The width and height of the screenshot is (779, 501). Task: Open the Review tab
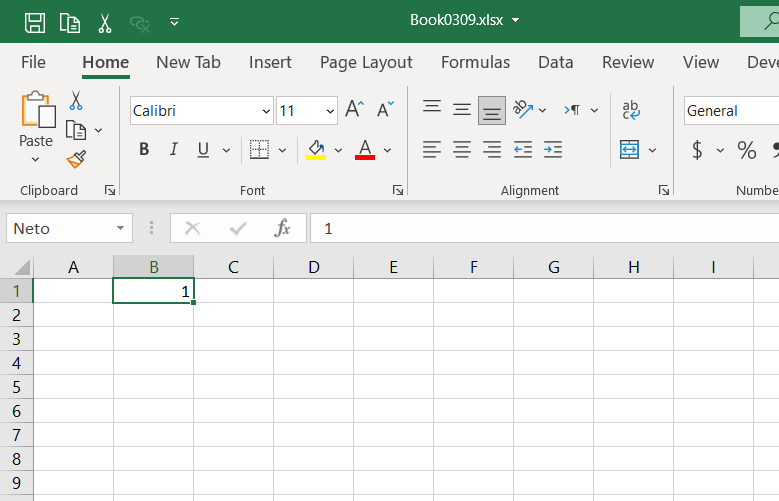tap(628, 62)
